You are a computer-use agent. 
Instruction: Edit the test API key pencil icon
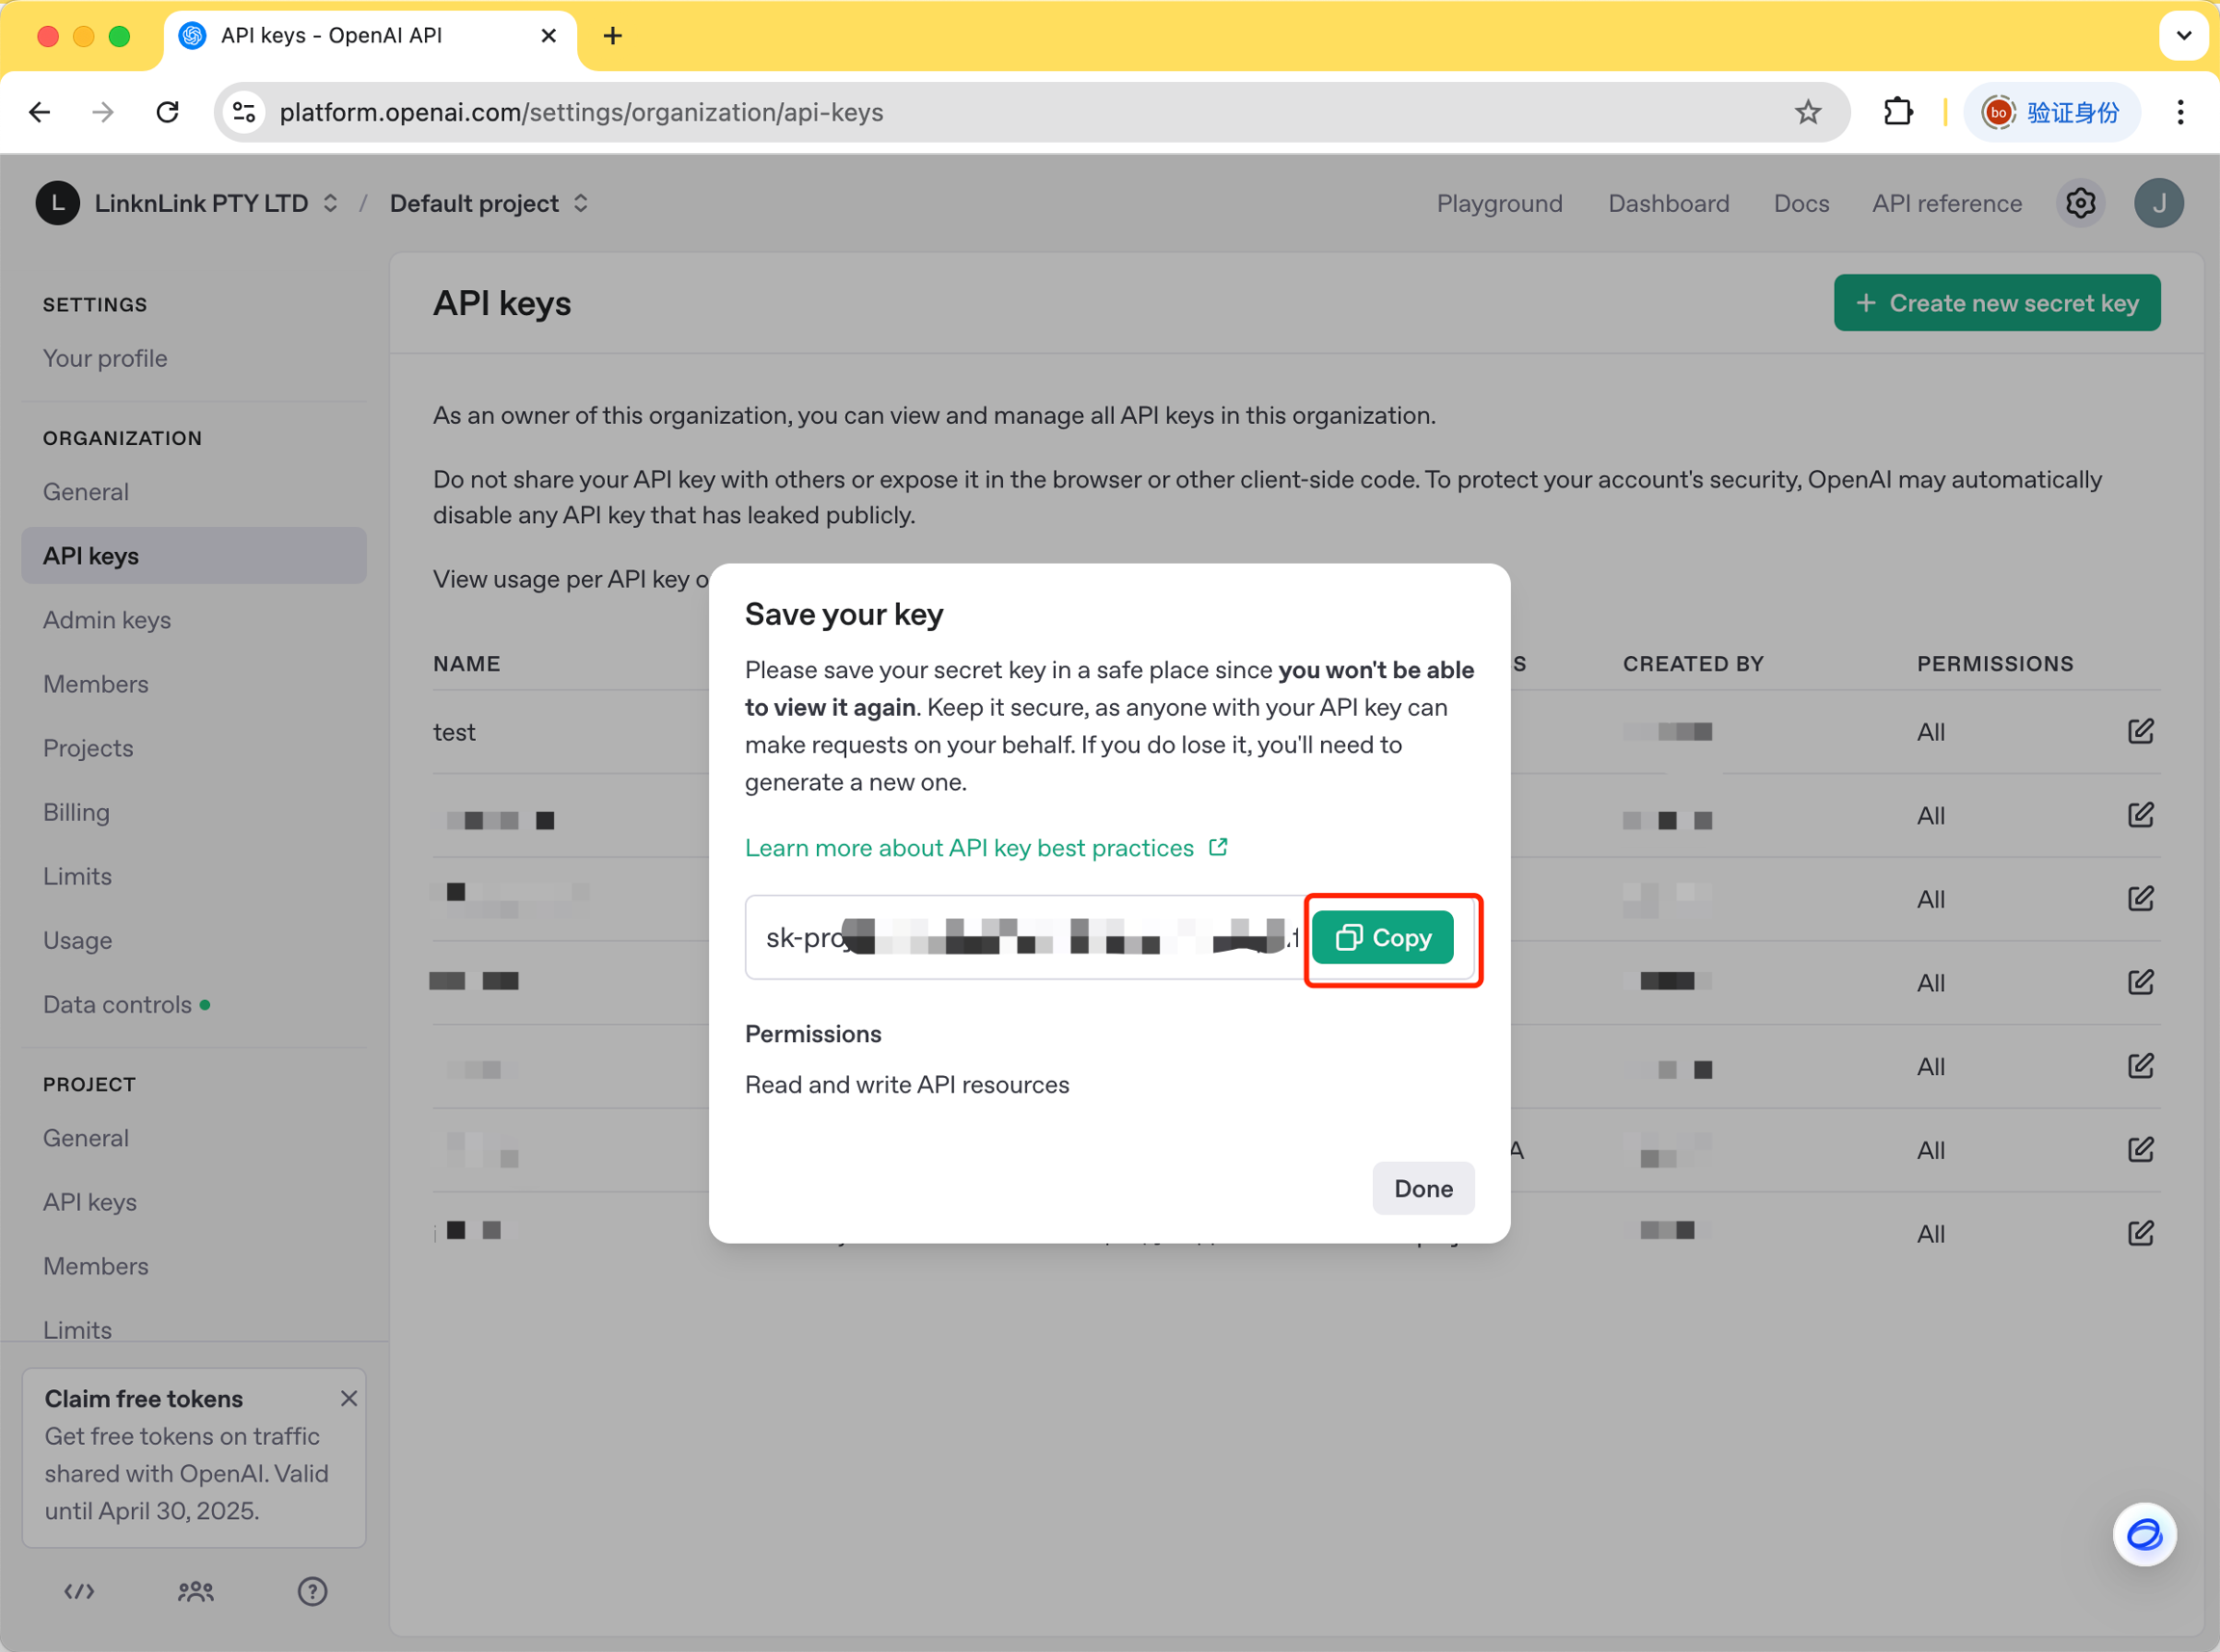tap(2140, 732)
